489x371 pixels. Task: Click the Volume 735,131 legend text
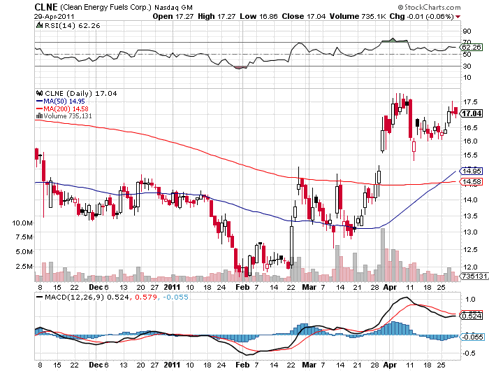point(68,116)
